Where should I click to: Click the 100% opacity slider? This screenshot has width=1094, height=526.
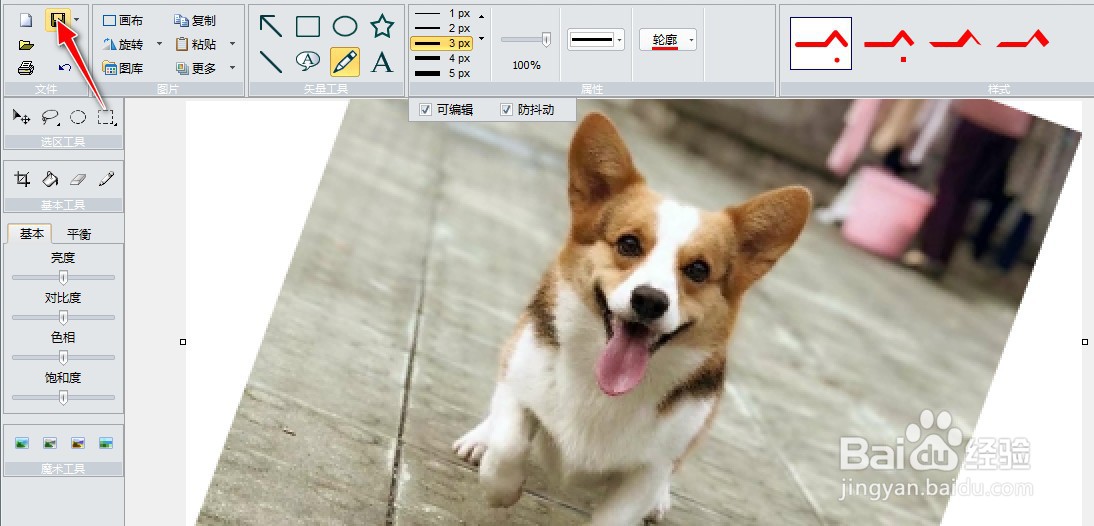point(526,40)
